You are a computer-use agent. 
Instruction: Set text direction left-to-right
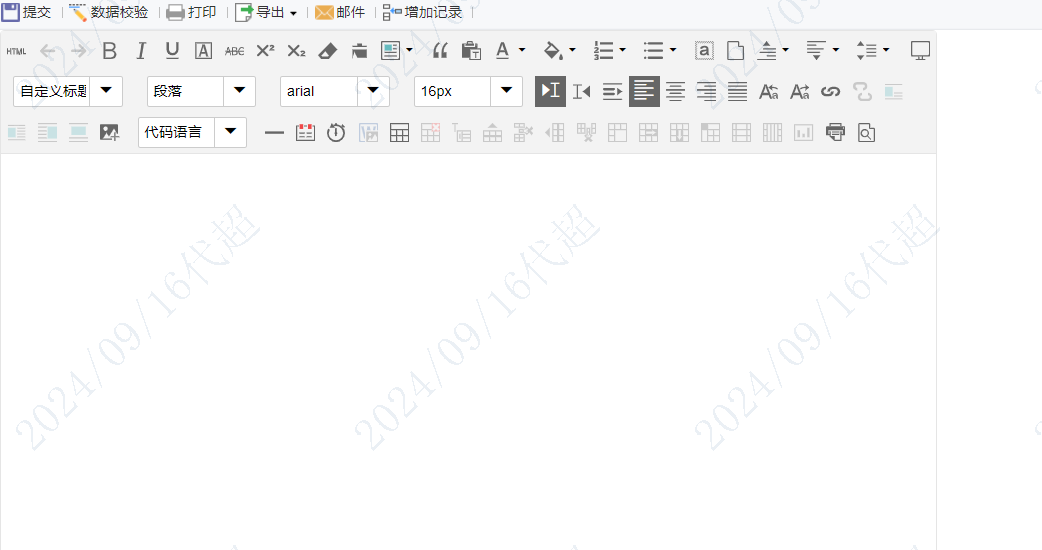point(550,92)
